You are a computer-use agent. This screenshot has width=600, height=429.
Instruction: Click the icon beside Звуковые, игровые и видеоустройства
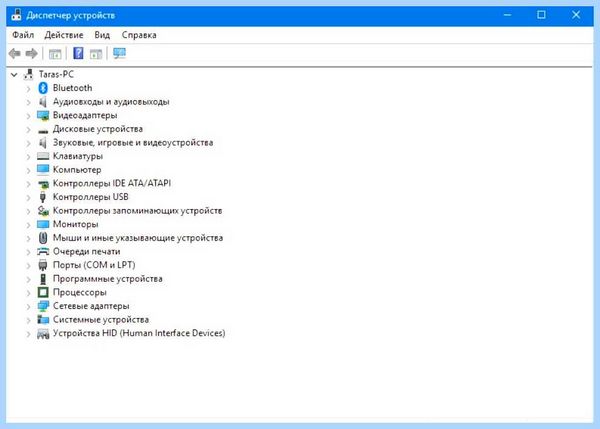43,143
